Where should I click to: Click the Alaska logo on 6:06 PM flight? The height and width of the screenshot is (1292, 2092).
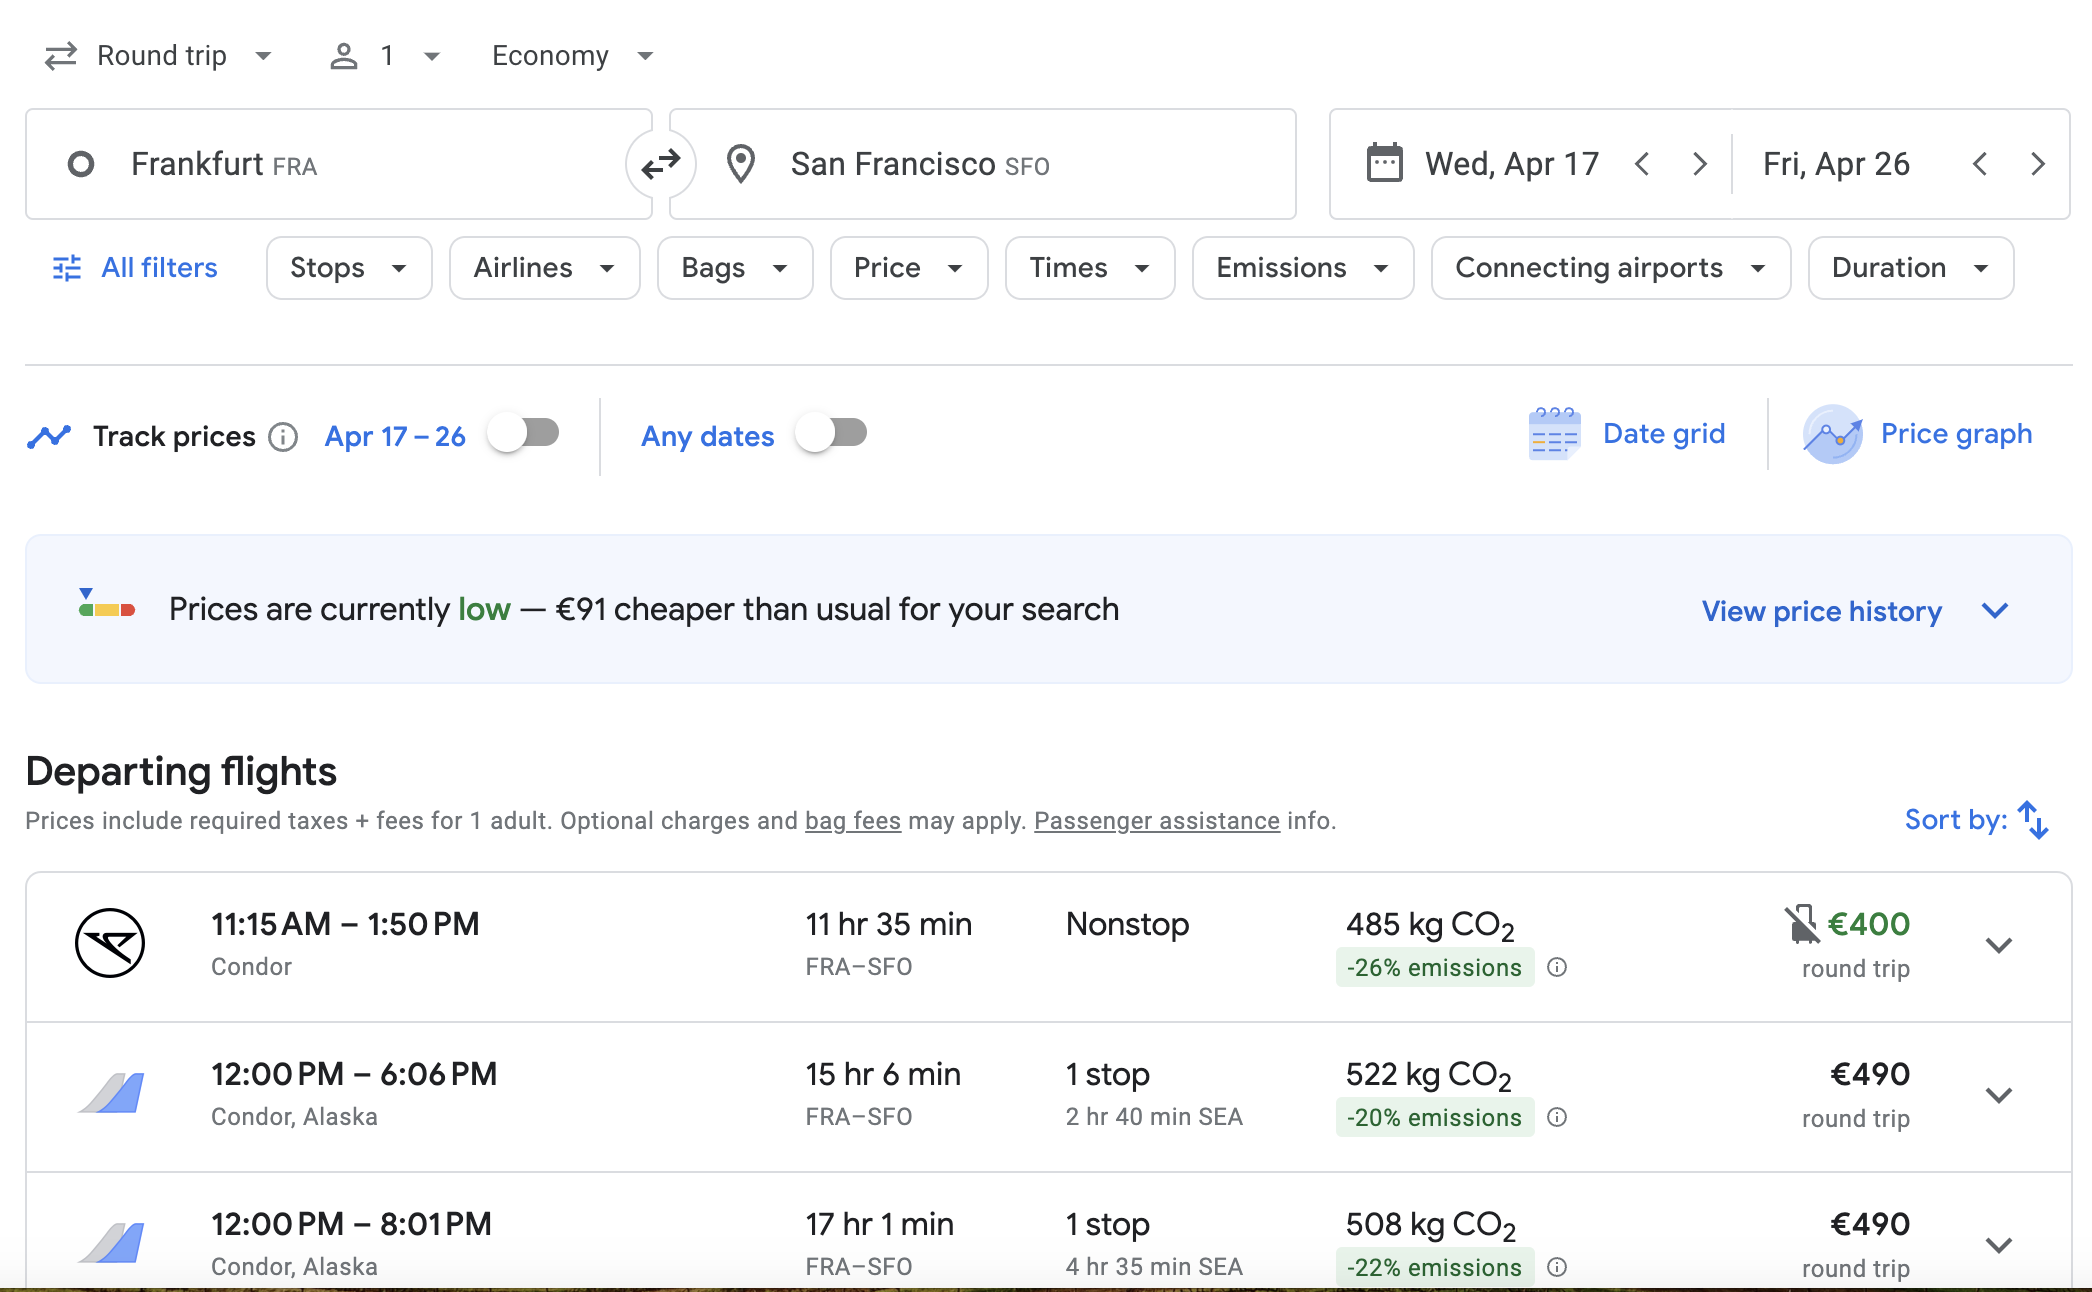coord(112,1093)
